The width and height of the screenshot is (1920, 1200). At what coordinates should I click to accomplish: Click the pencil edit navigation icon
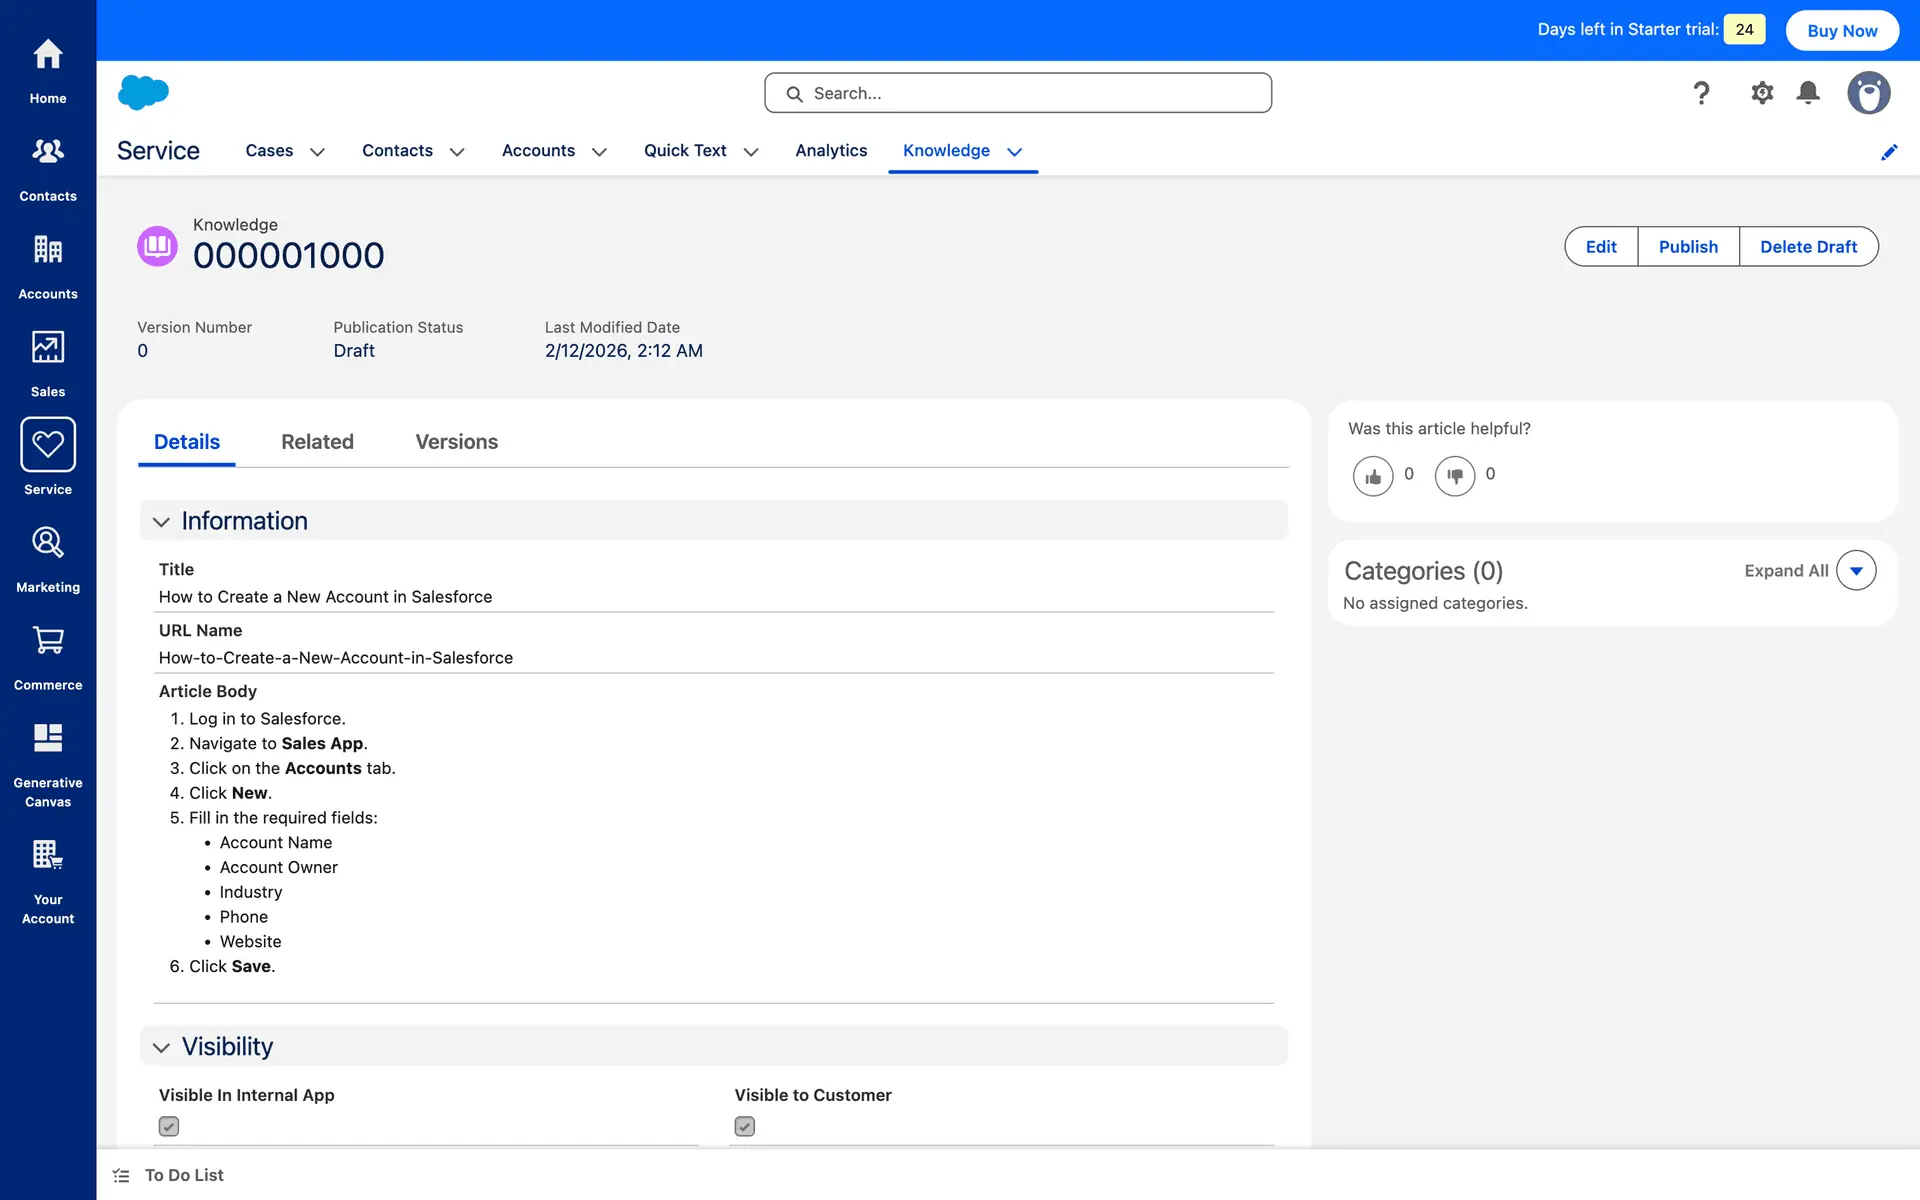tap(1889, 152)
